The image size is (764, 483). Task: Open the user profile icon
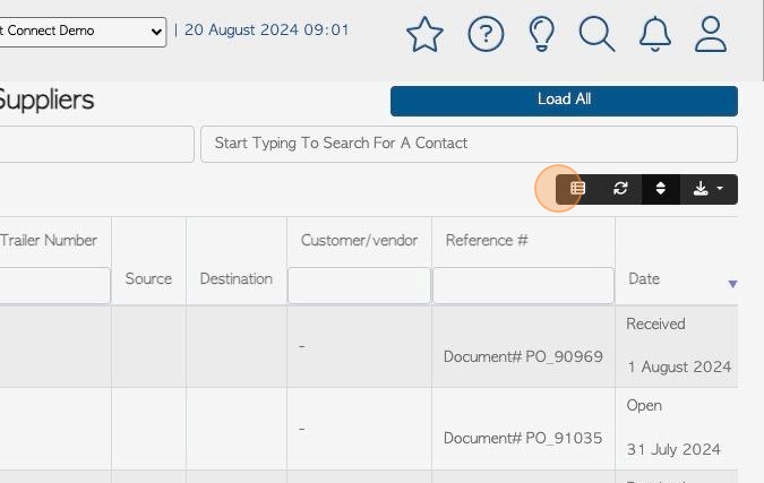tap(711, 34)
